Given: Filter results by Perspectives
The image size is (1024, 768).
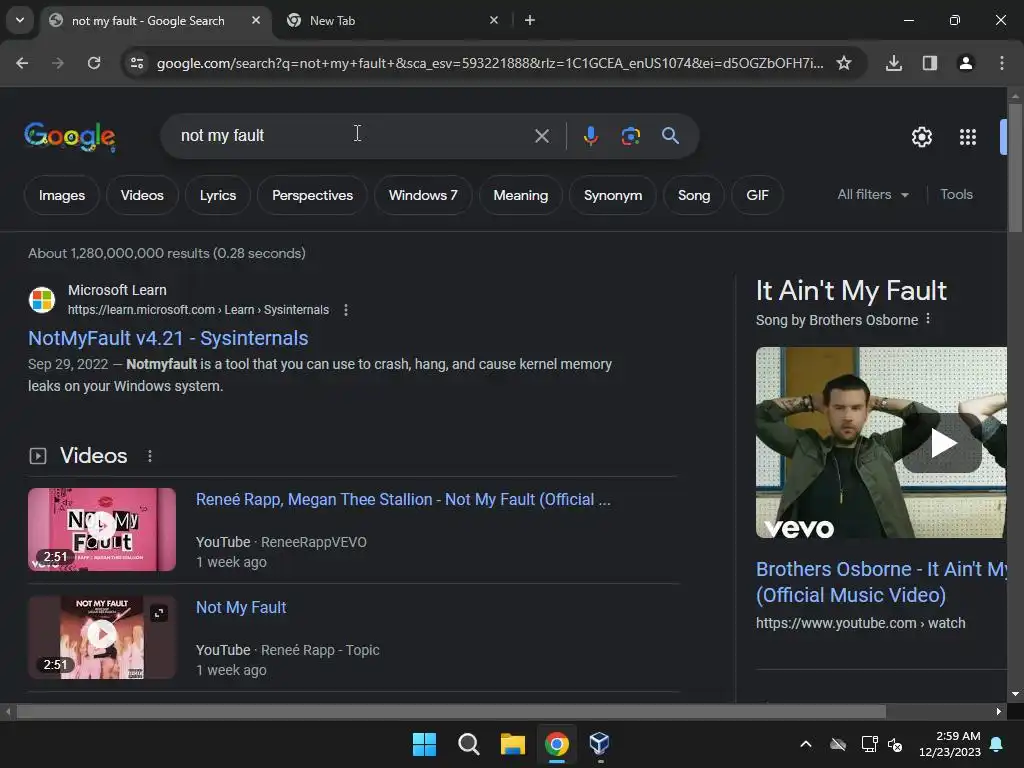Looking at the screenshot, I should pyautogui.click(x=312, y=195).
